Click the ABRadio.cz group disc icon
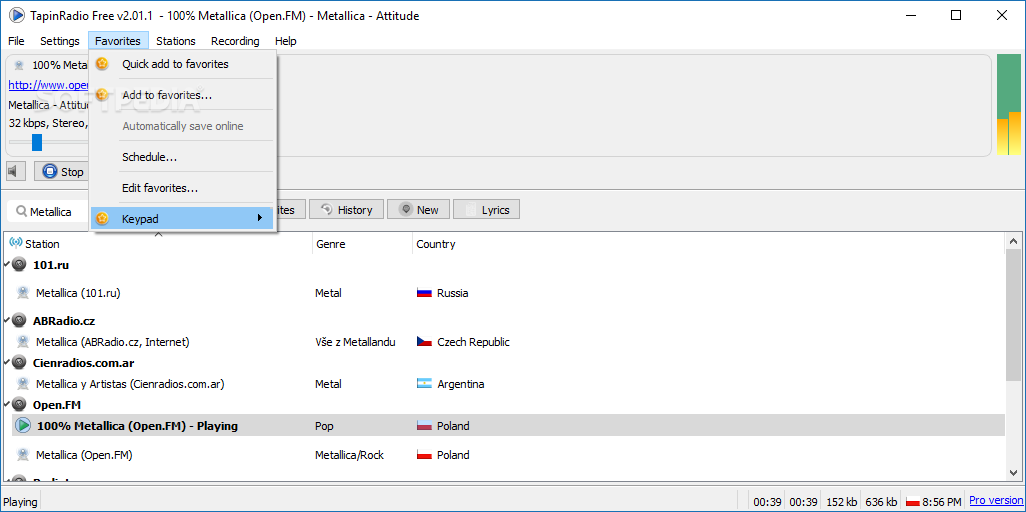The width and height of the screenshot is (1026, 512). tap(19, 321)
